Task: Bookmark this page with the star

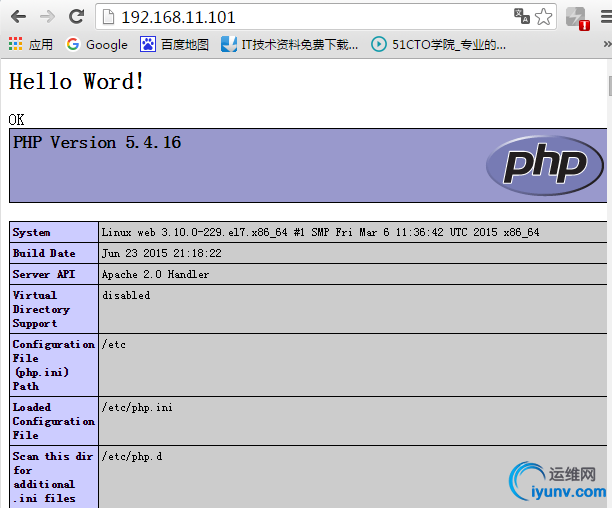Action: 543,17
